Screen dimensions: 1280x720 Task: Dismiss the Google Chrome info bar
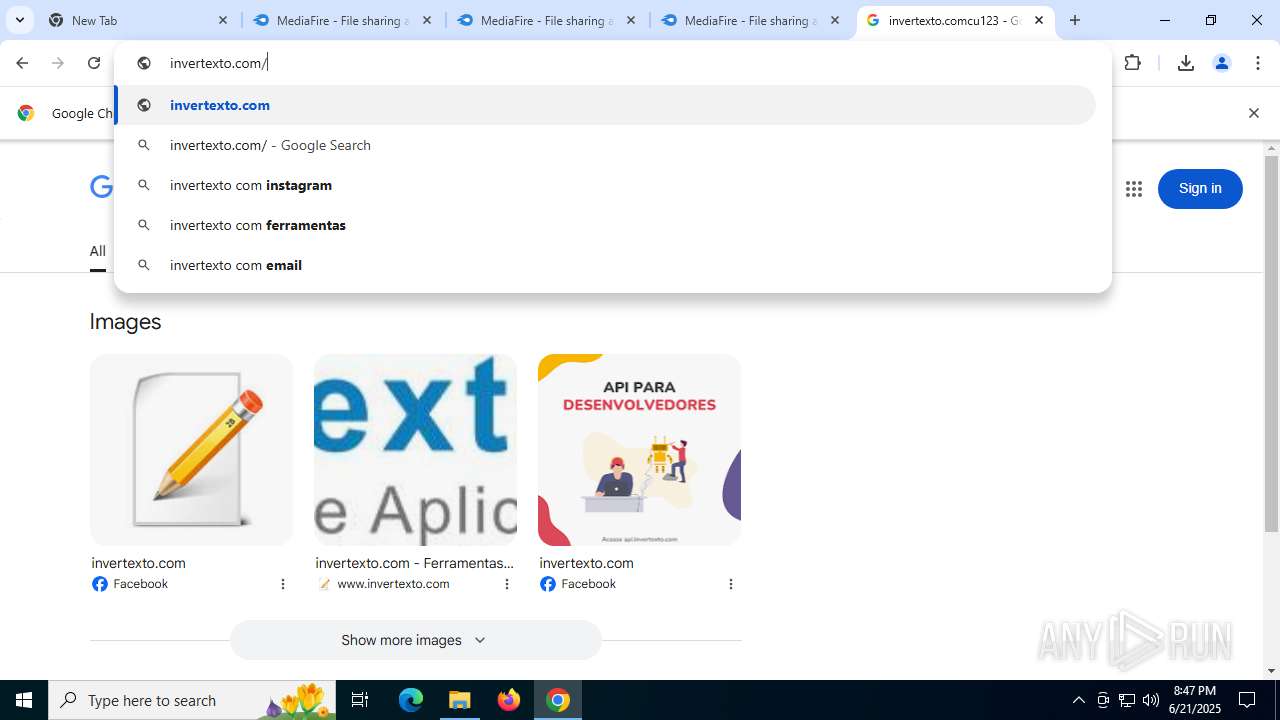coord(1253,113)
